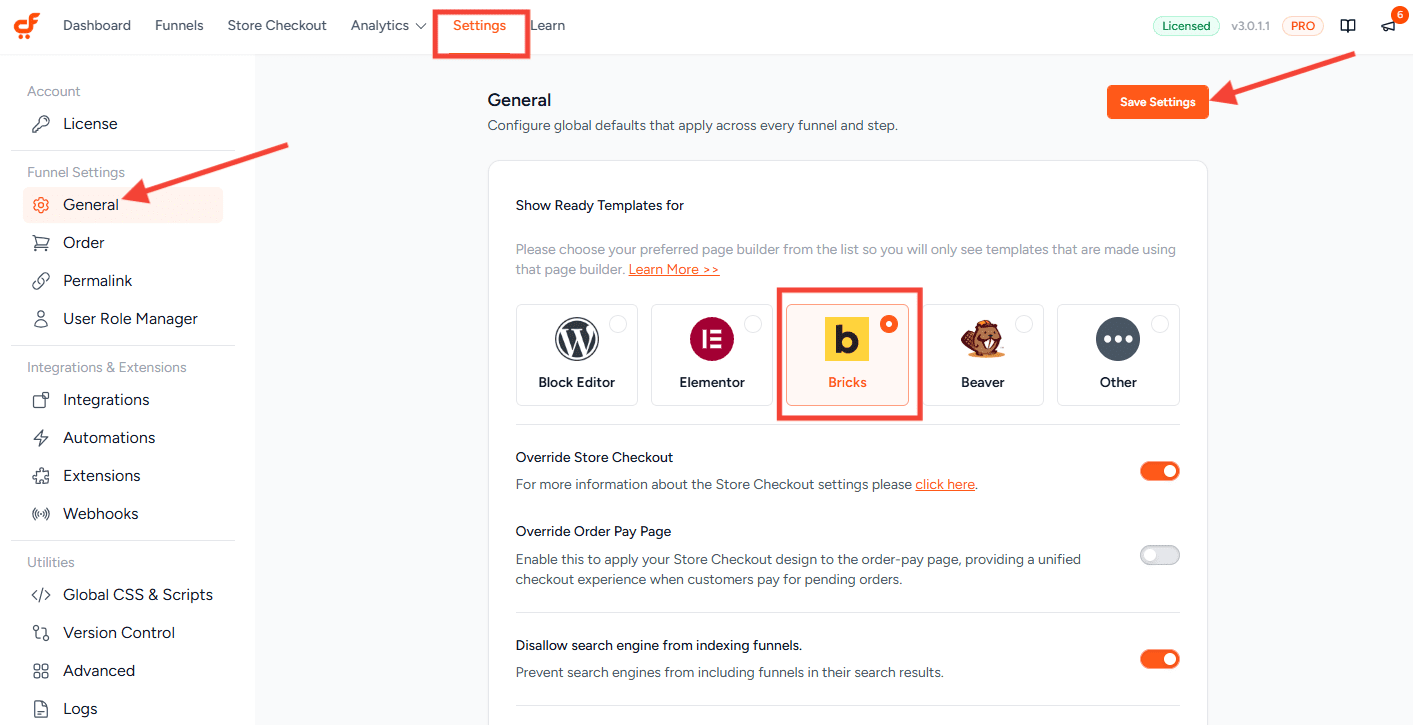Click the User Role Manager person icon

click(x=41, y=319)
